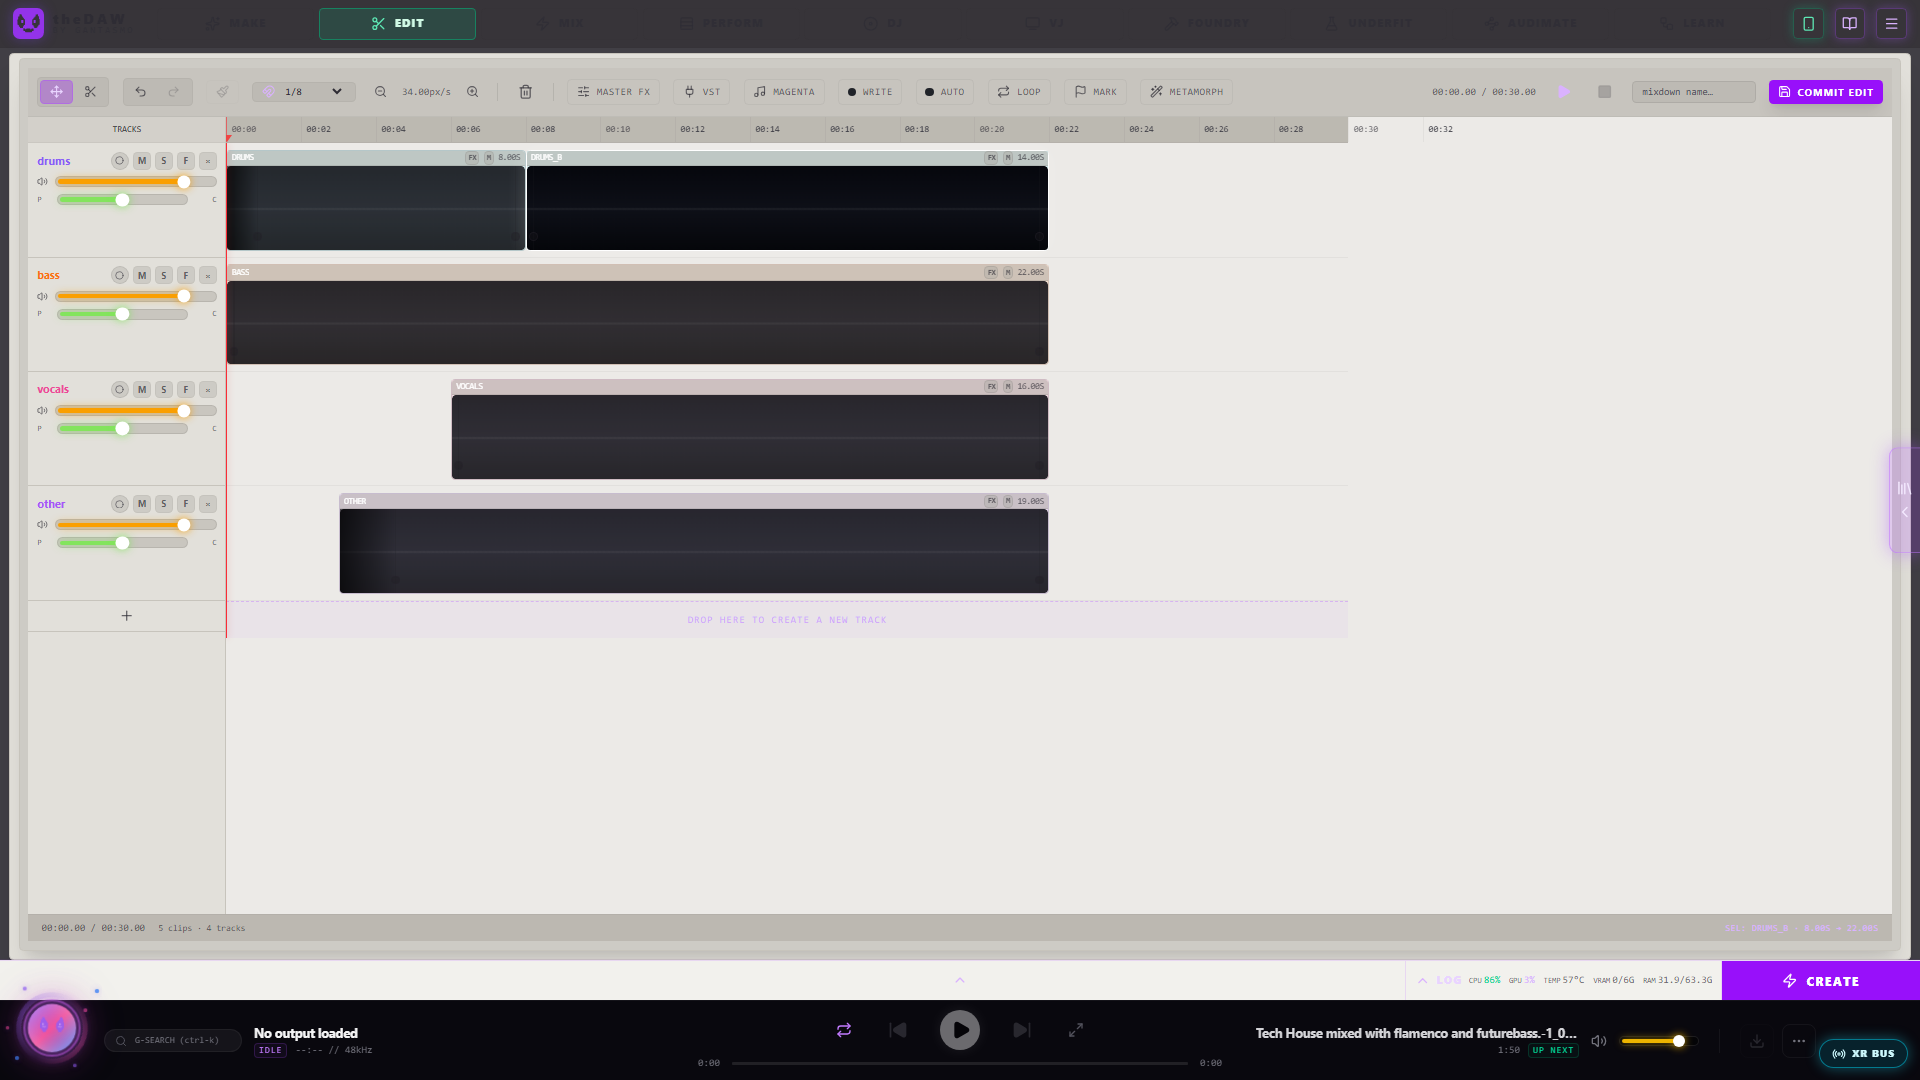Click the COMMIT EDIT button
This screenshot has width=1920, height=1080.
tap(1826, 92)
